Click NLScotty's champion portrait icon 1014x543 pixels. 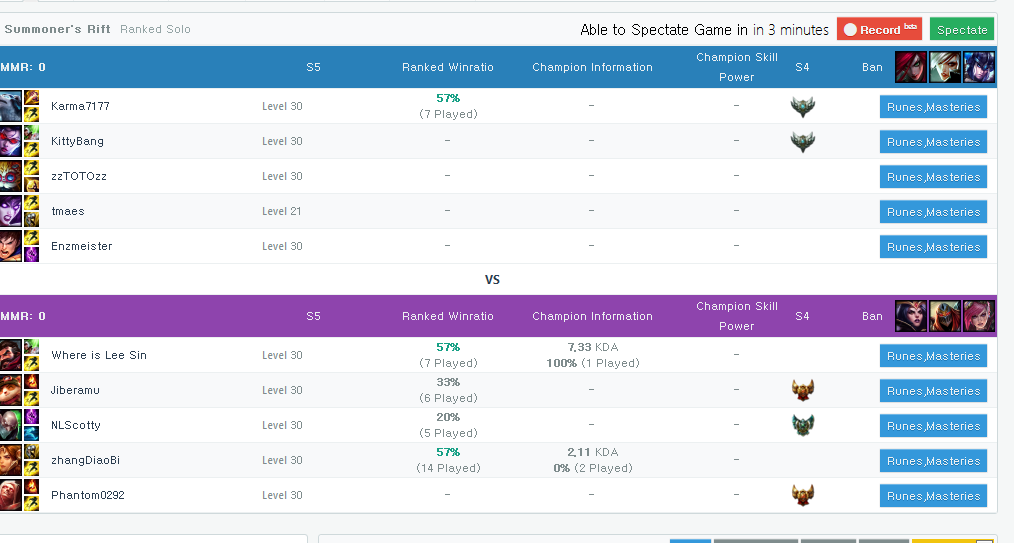tap(10, 425)
